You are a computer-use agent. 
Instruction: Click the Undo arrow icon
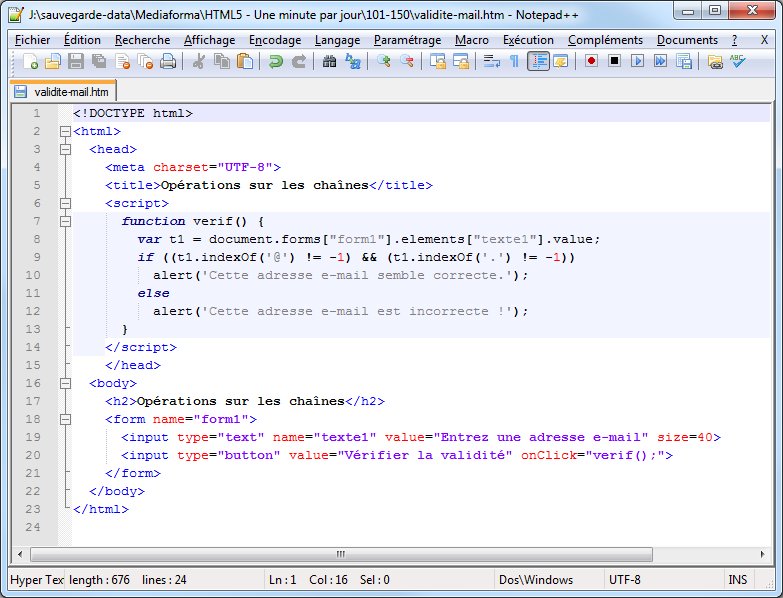(x=275, y=62)
